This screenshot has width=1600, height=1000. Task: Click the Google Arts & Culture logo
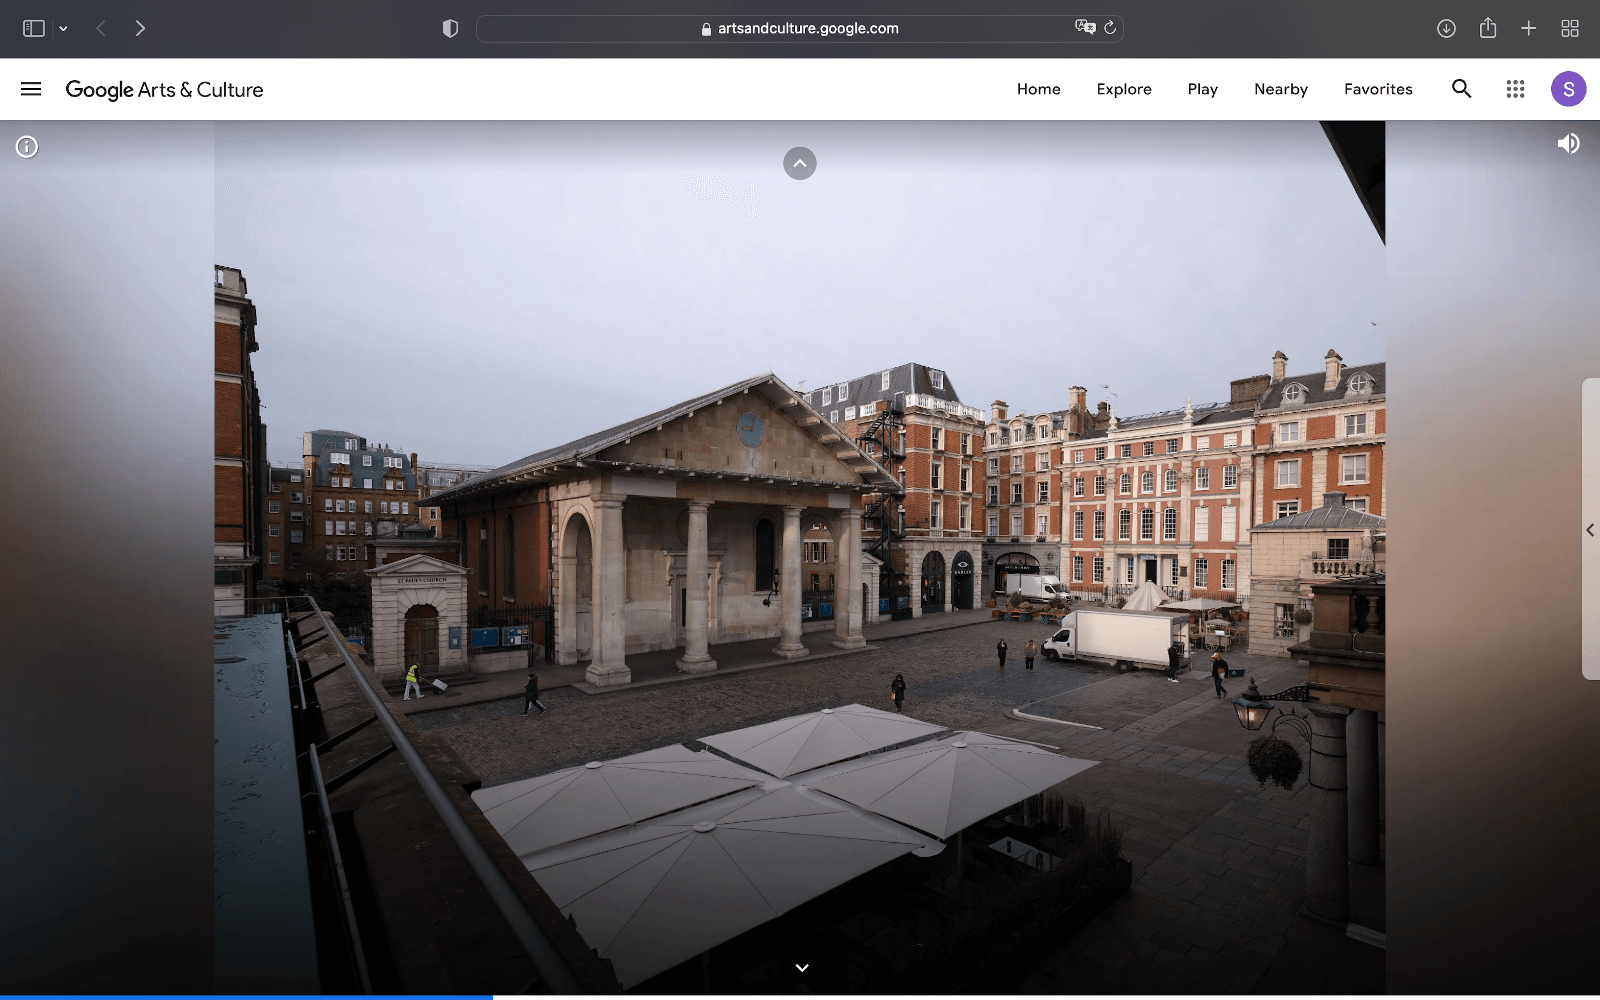pos(164,89)
